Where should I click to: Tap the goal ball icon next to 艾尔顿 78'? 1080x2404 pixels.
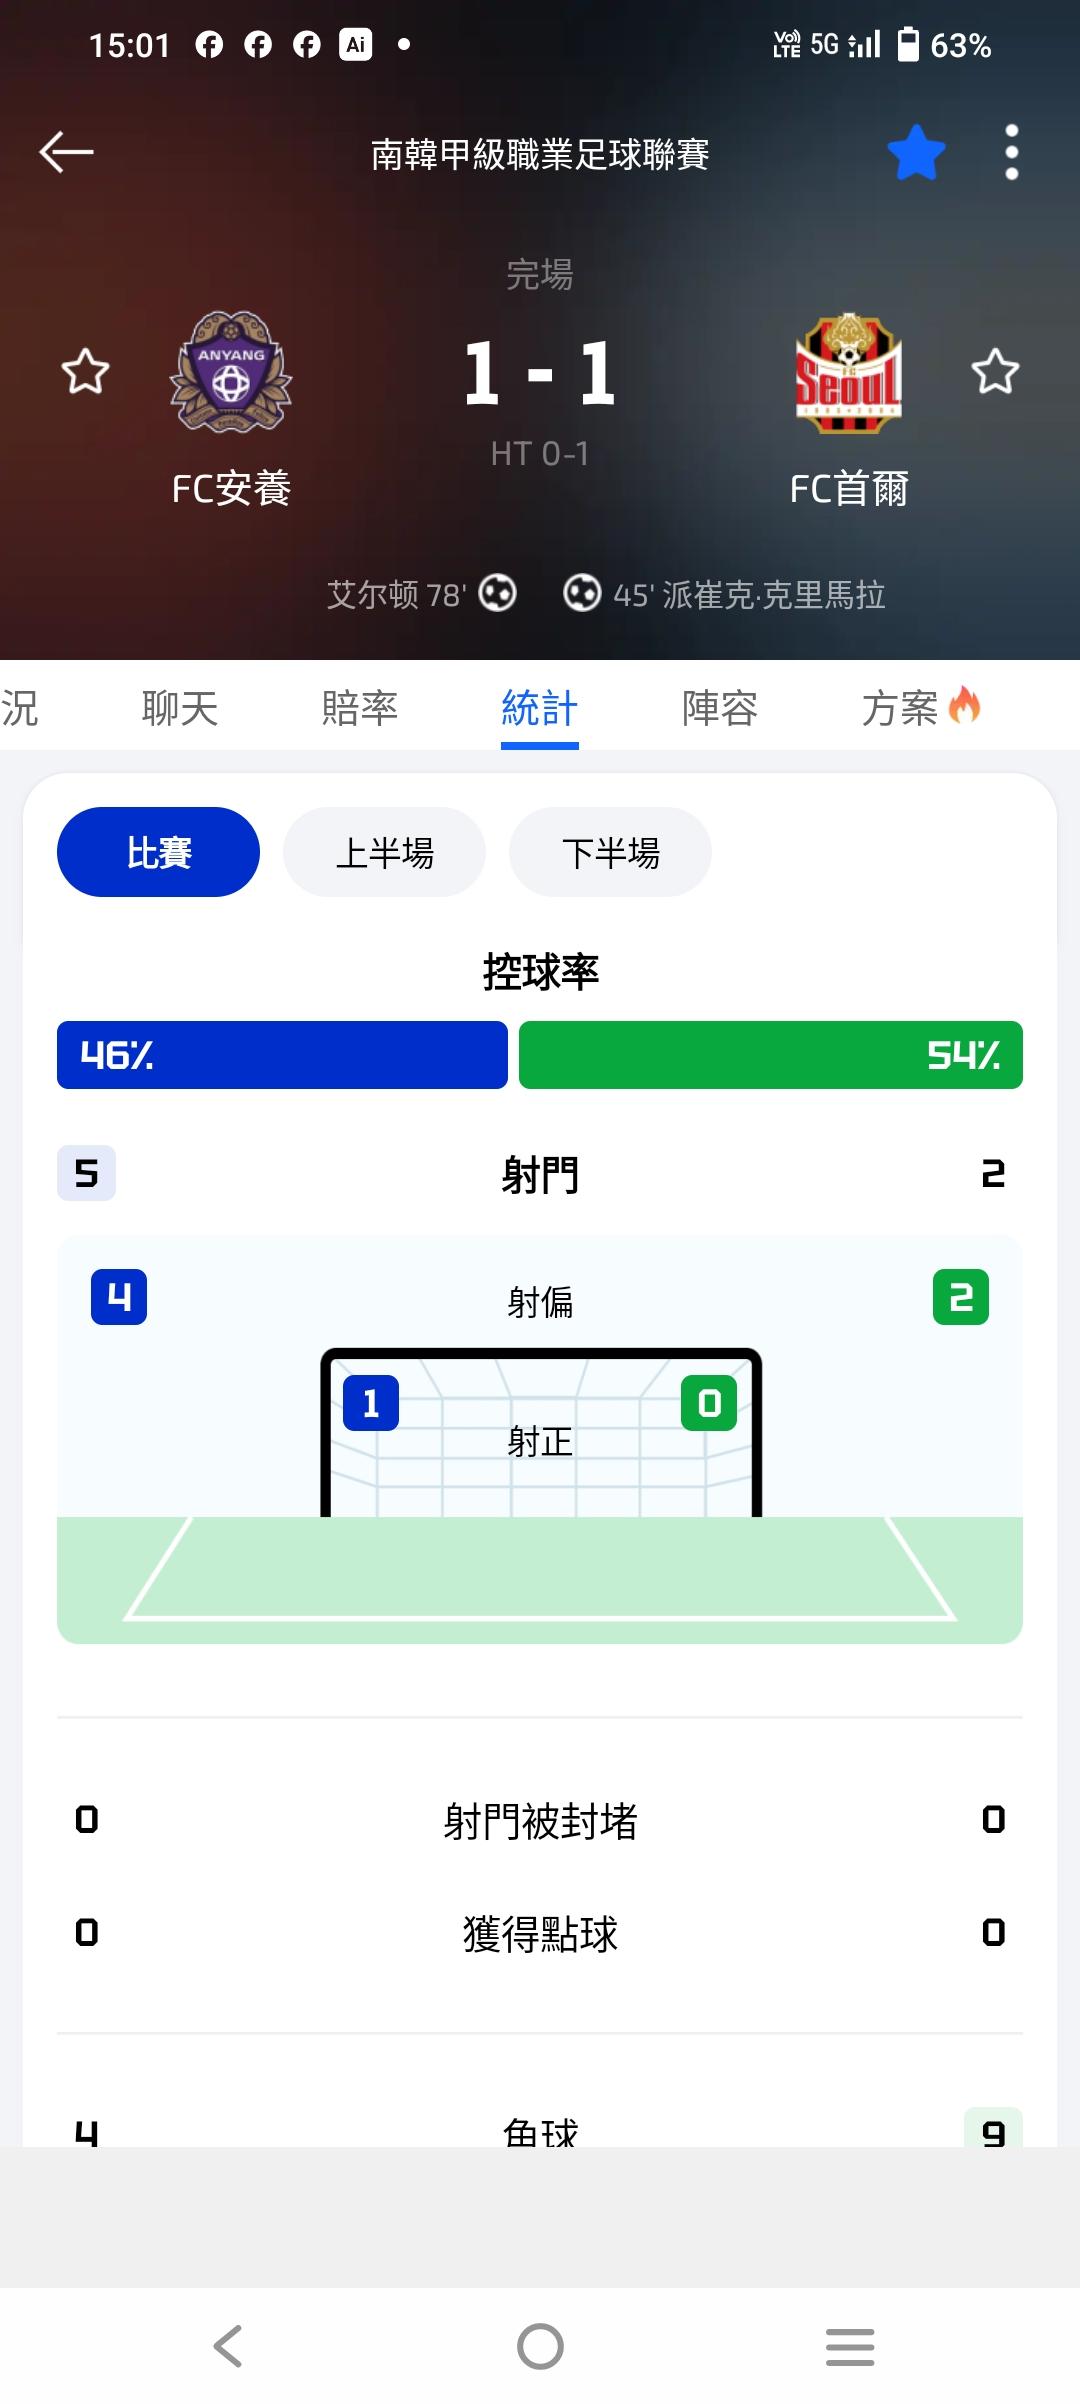pyautogui.click(x=497, y=594)
